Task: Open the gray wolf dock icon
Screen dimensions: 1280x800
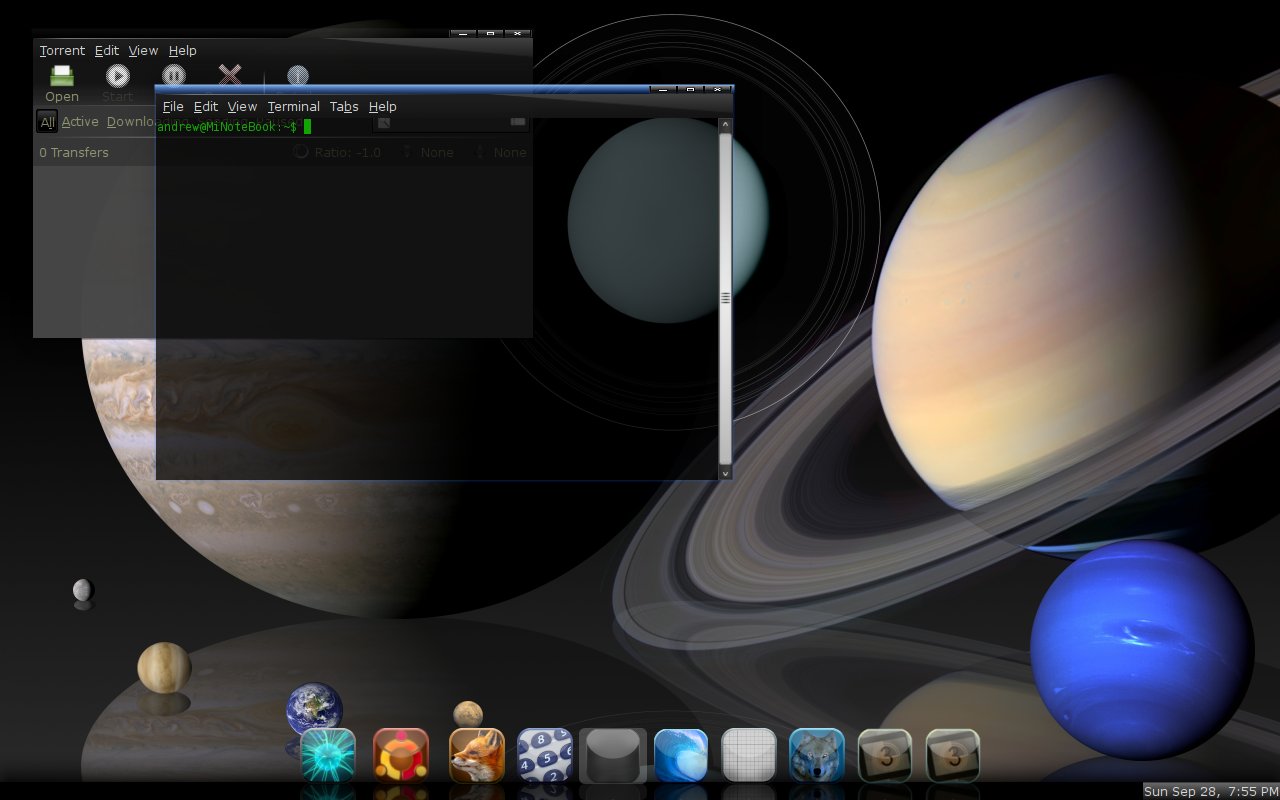Action: 817,755
